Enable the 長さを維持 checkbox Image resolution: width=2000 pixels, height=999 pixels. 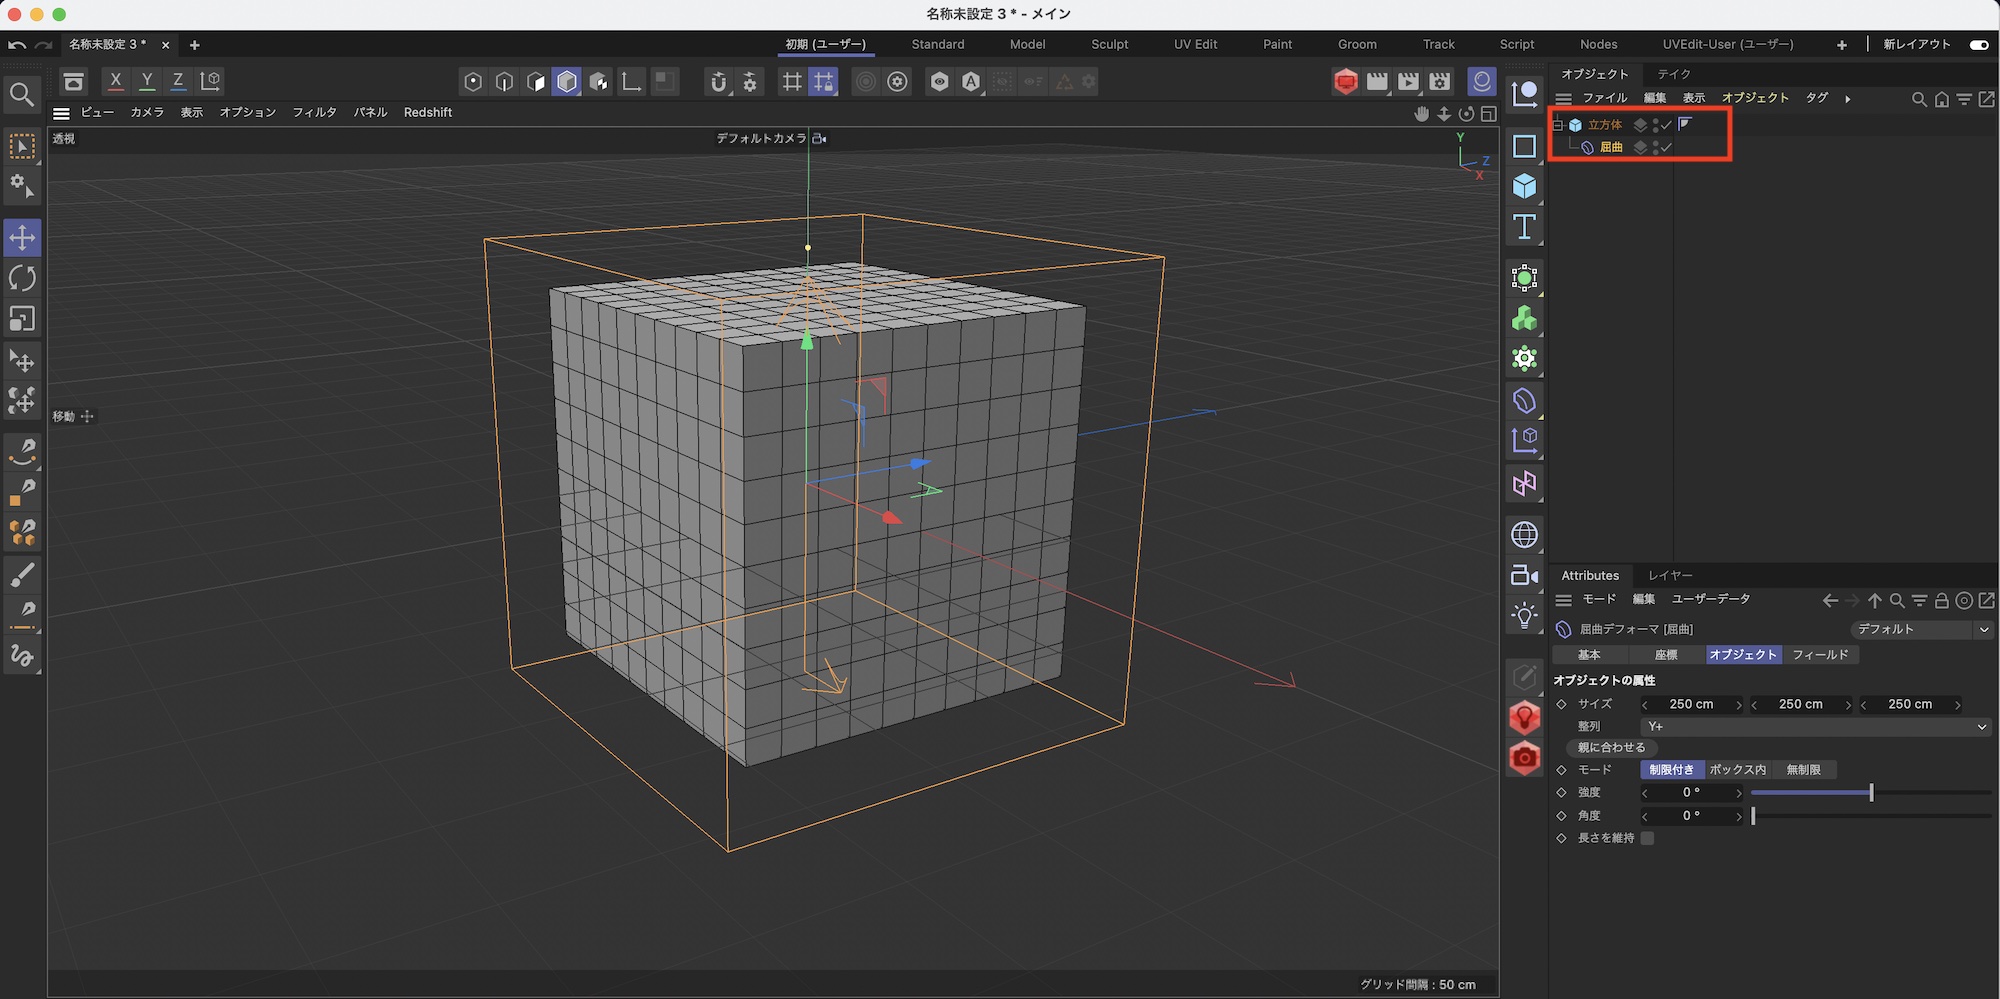(x=1647, y=838)
